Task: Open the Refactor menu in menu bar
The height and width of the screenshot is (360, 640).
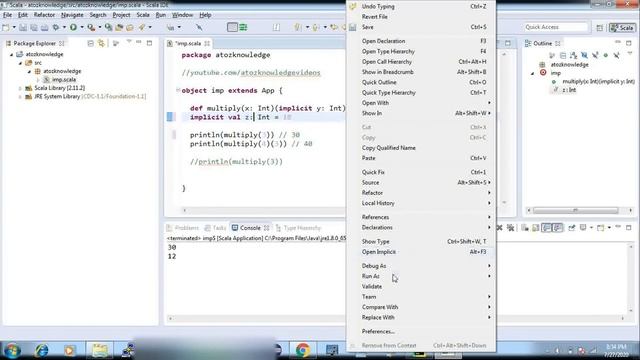Action: coord(44,15)
